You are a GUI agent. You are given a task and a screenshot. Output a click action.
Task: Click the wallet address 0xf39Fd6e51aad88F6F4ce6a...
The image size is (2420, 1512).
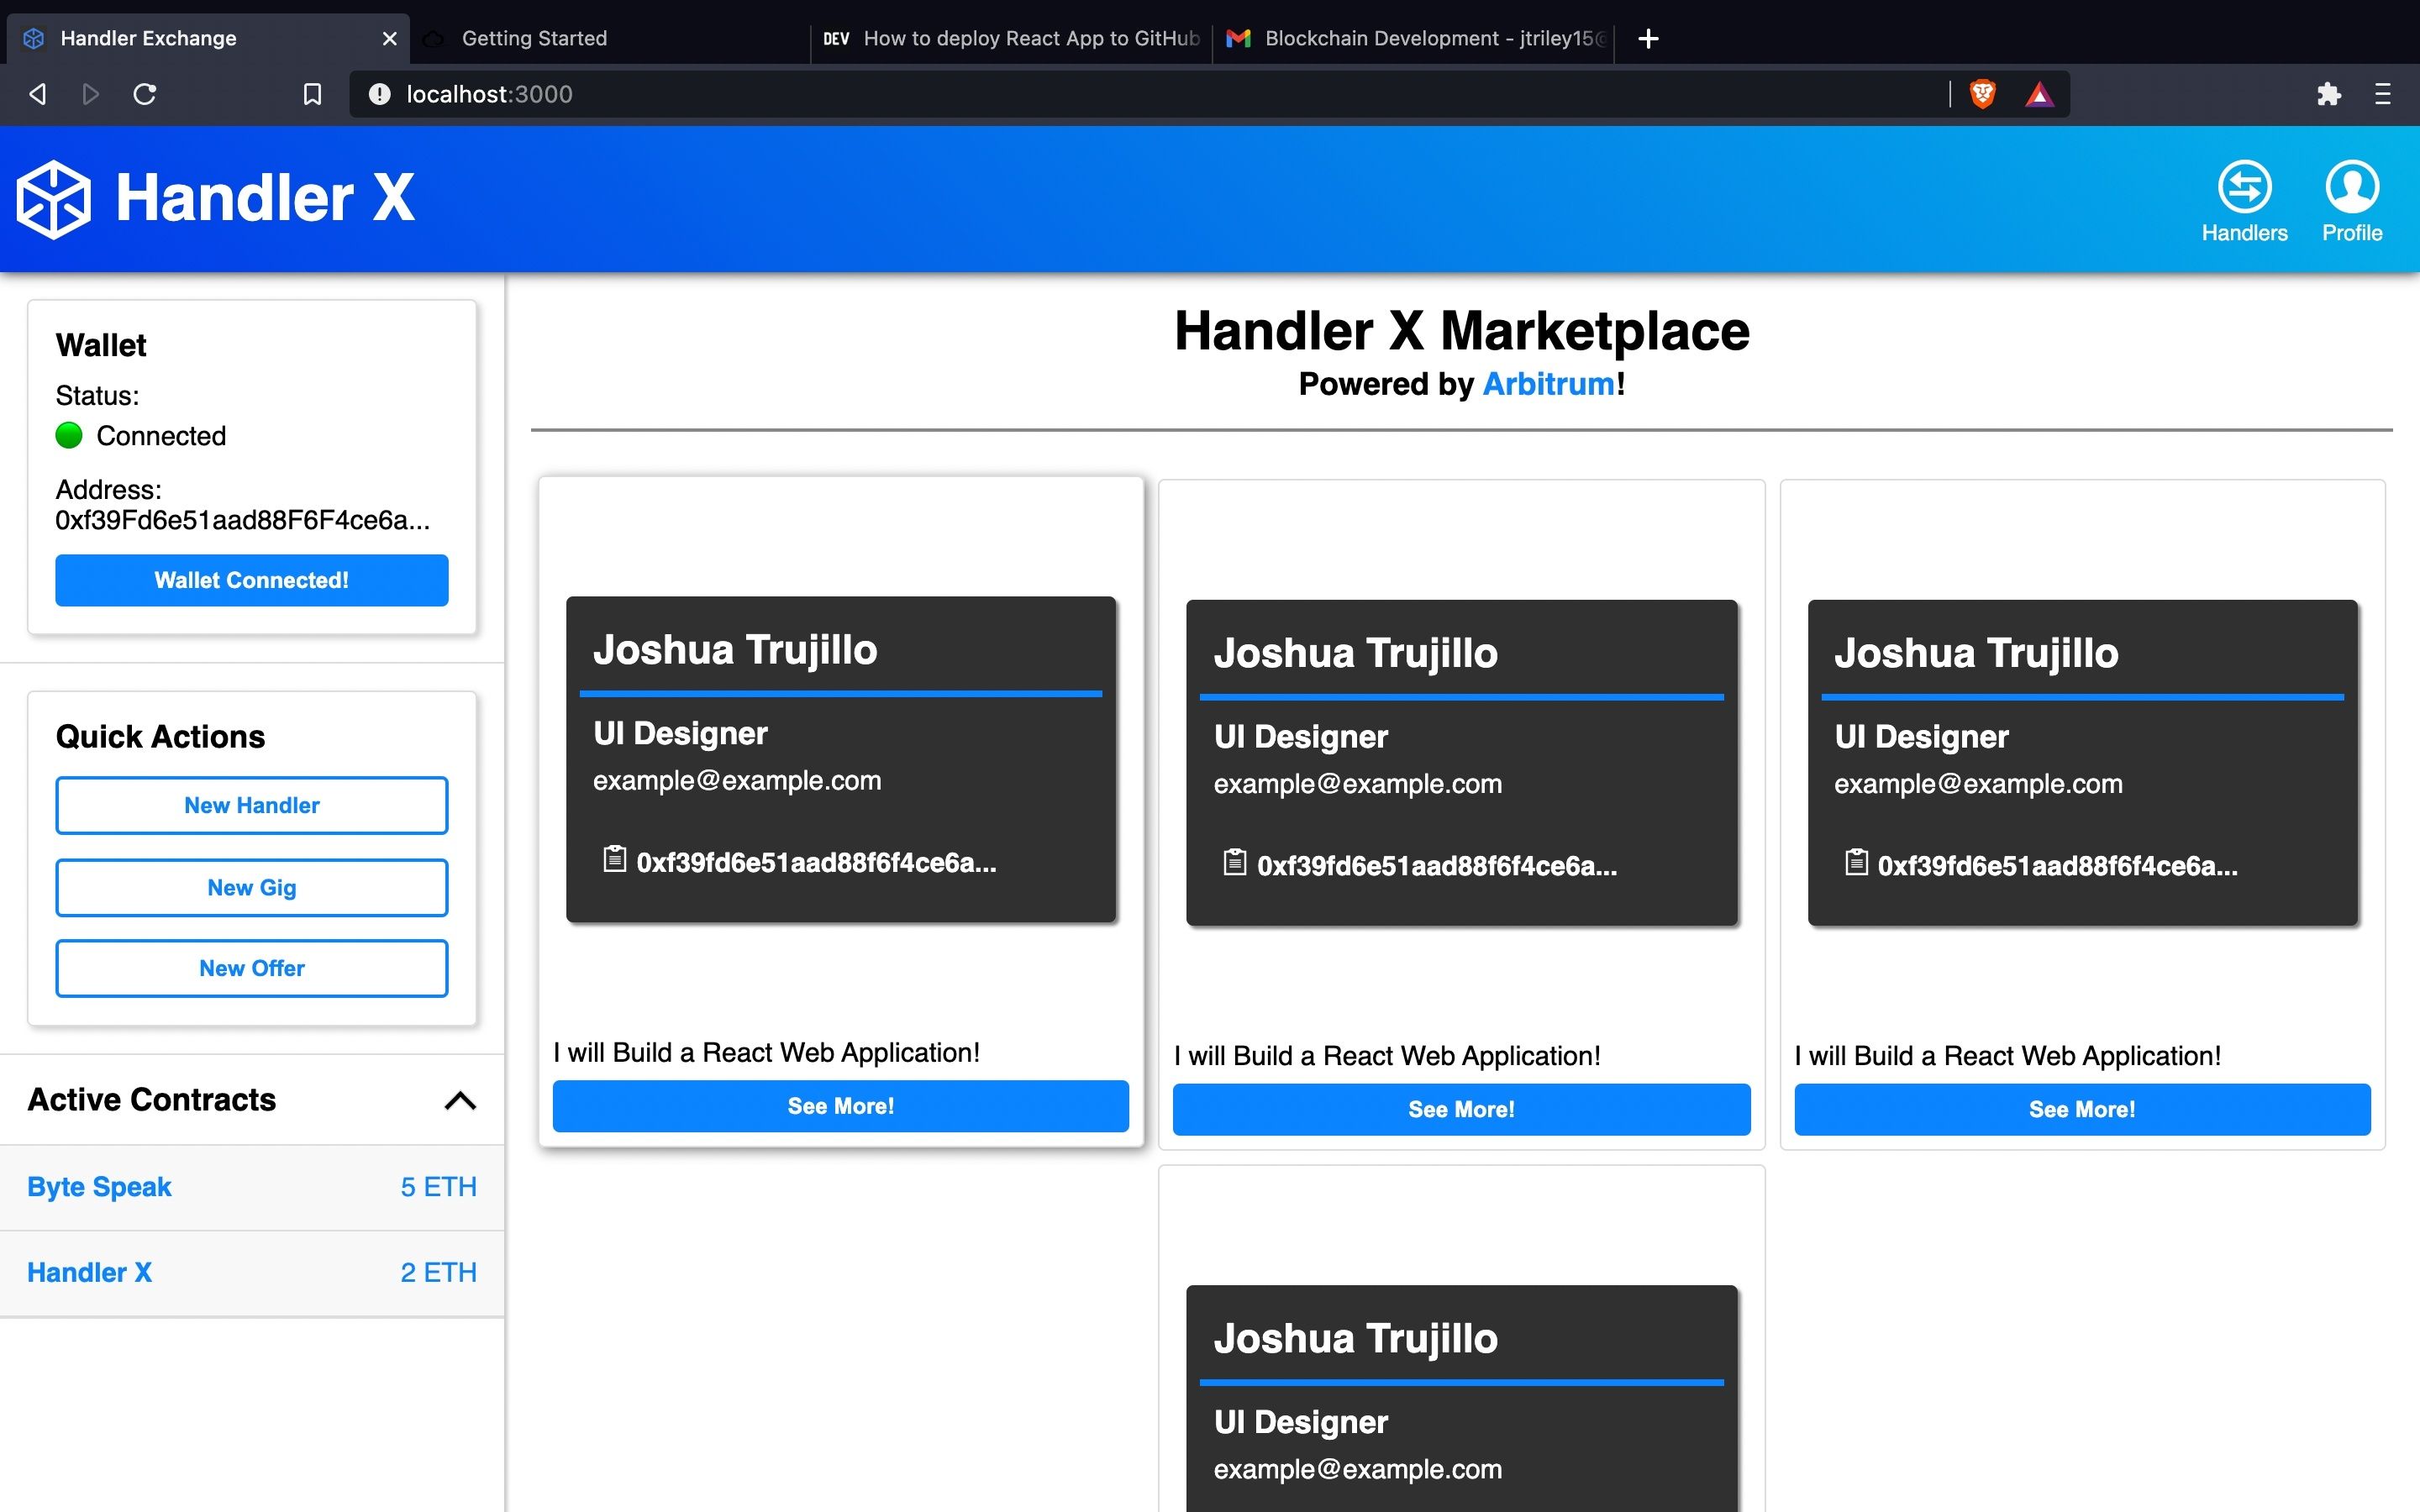pos(243,520)
